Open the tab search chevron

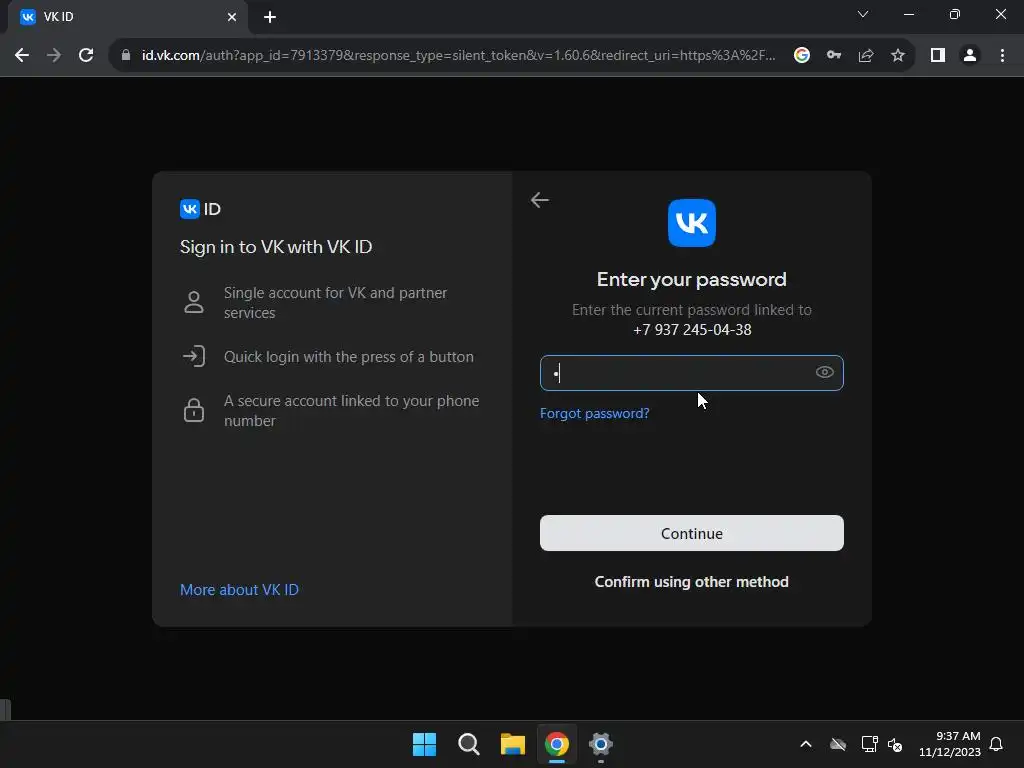[863, 14]
